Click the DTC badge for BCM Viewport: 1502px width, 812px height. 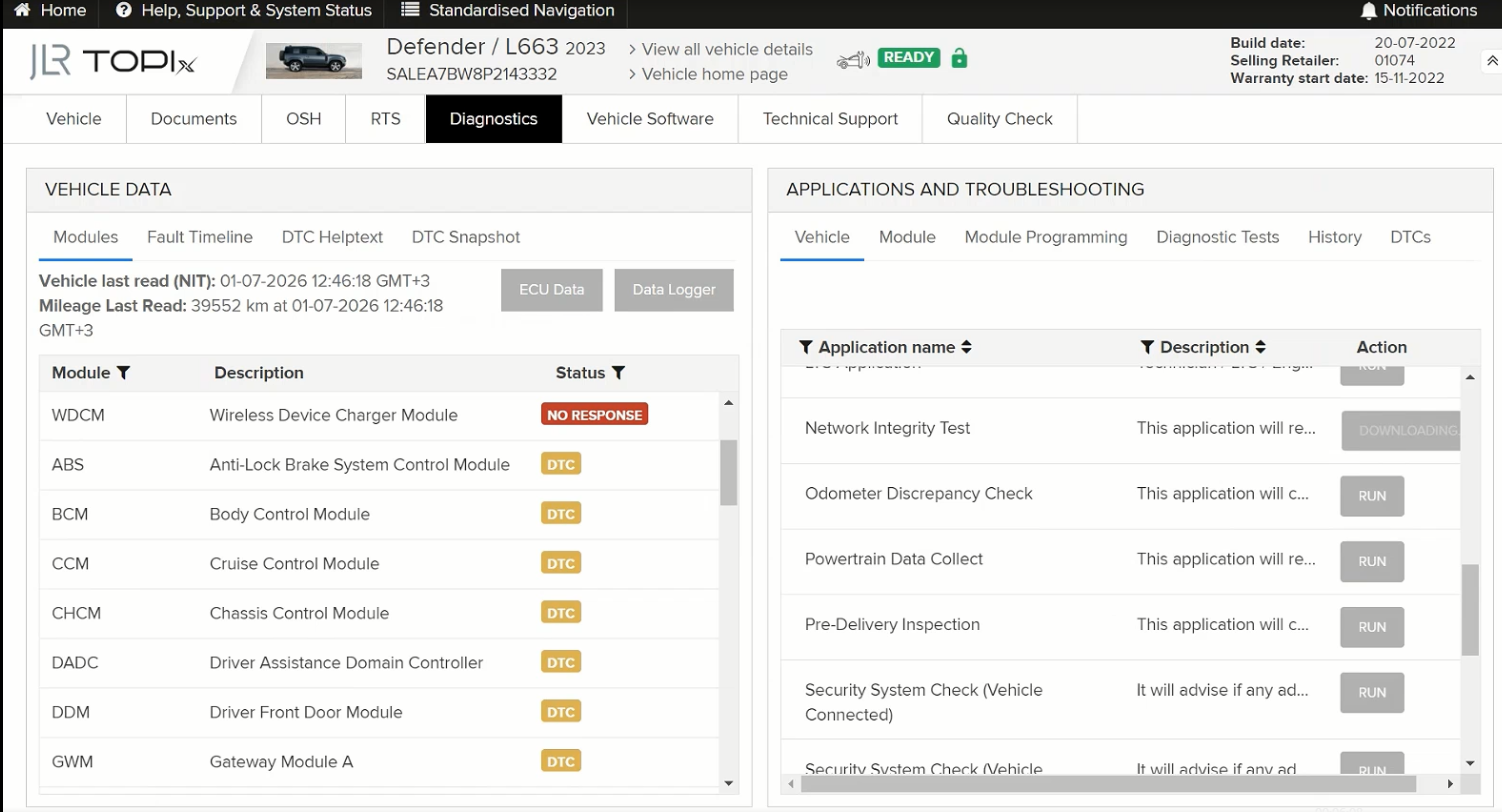click(561, 514)
